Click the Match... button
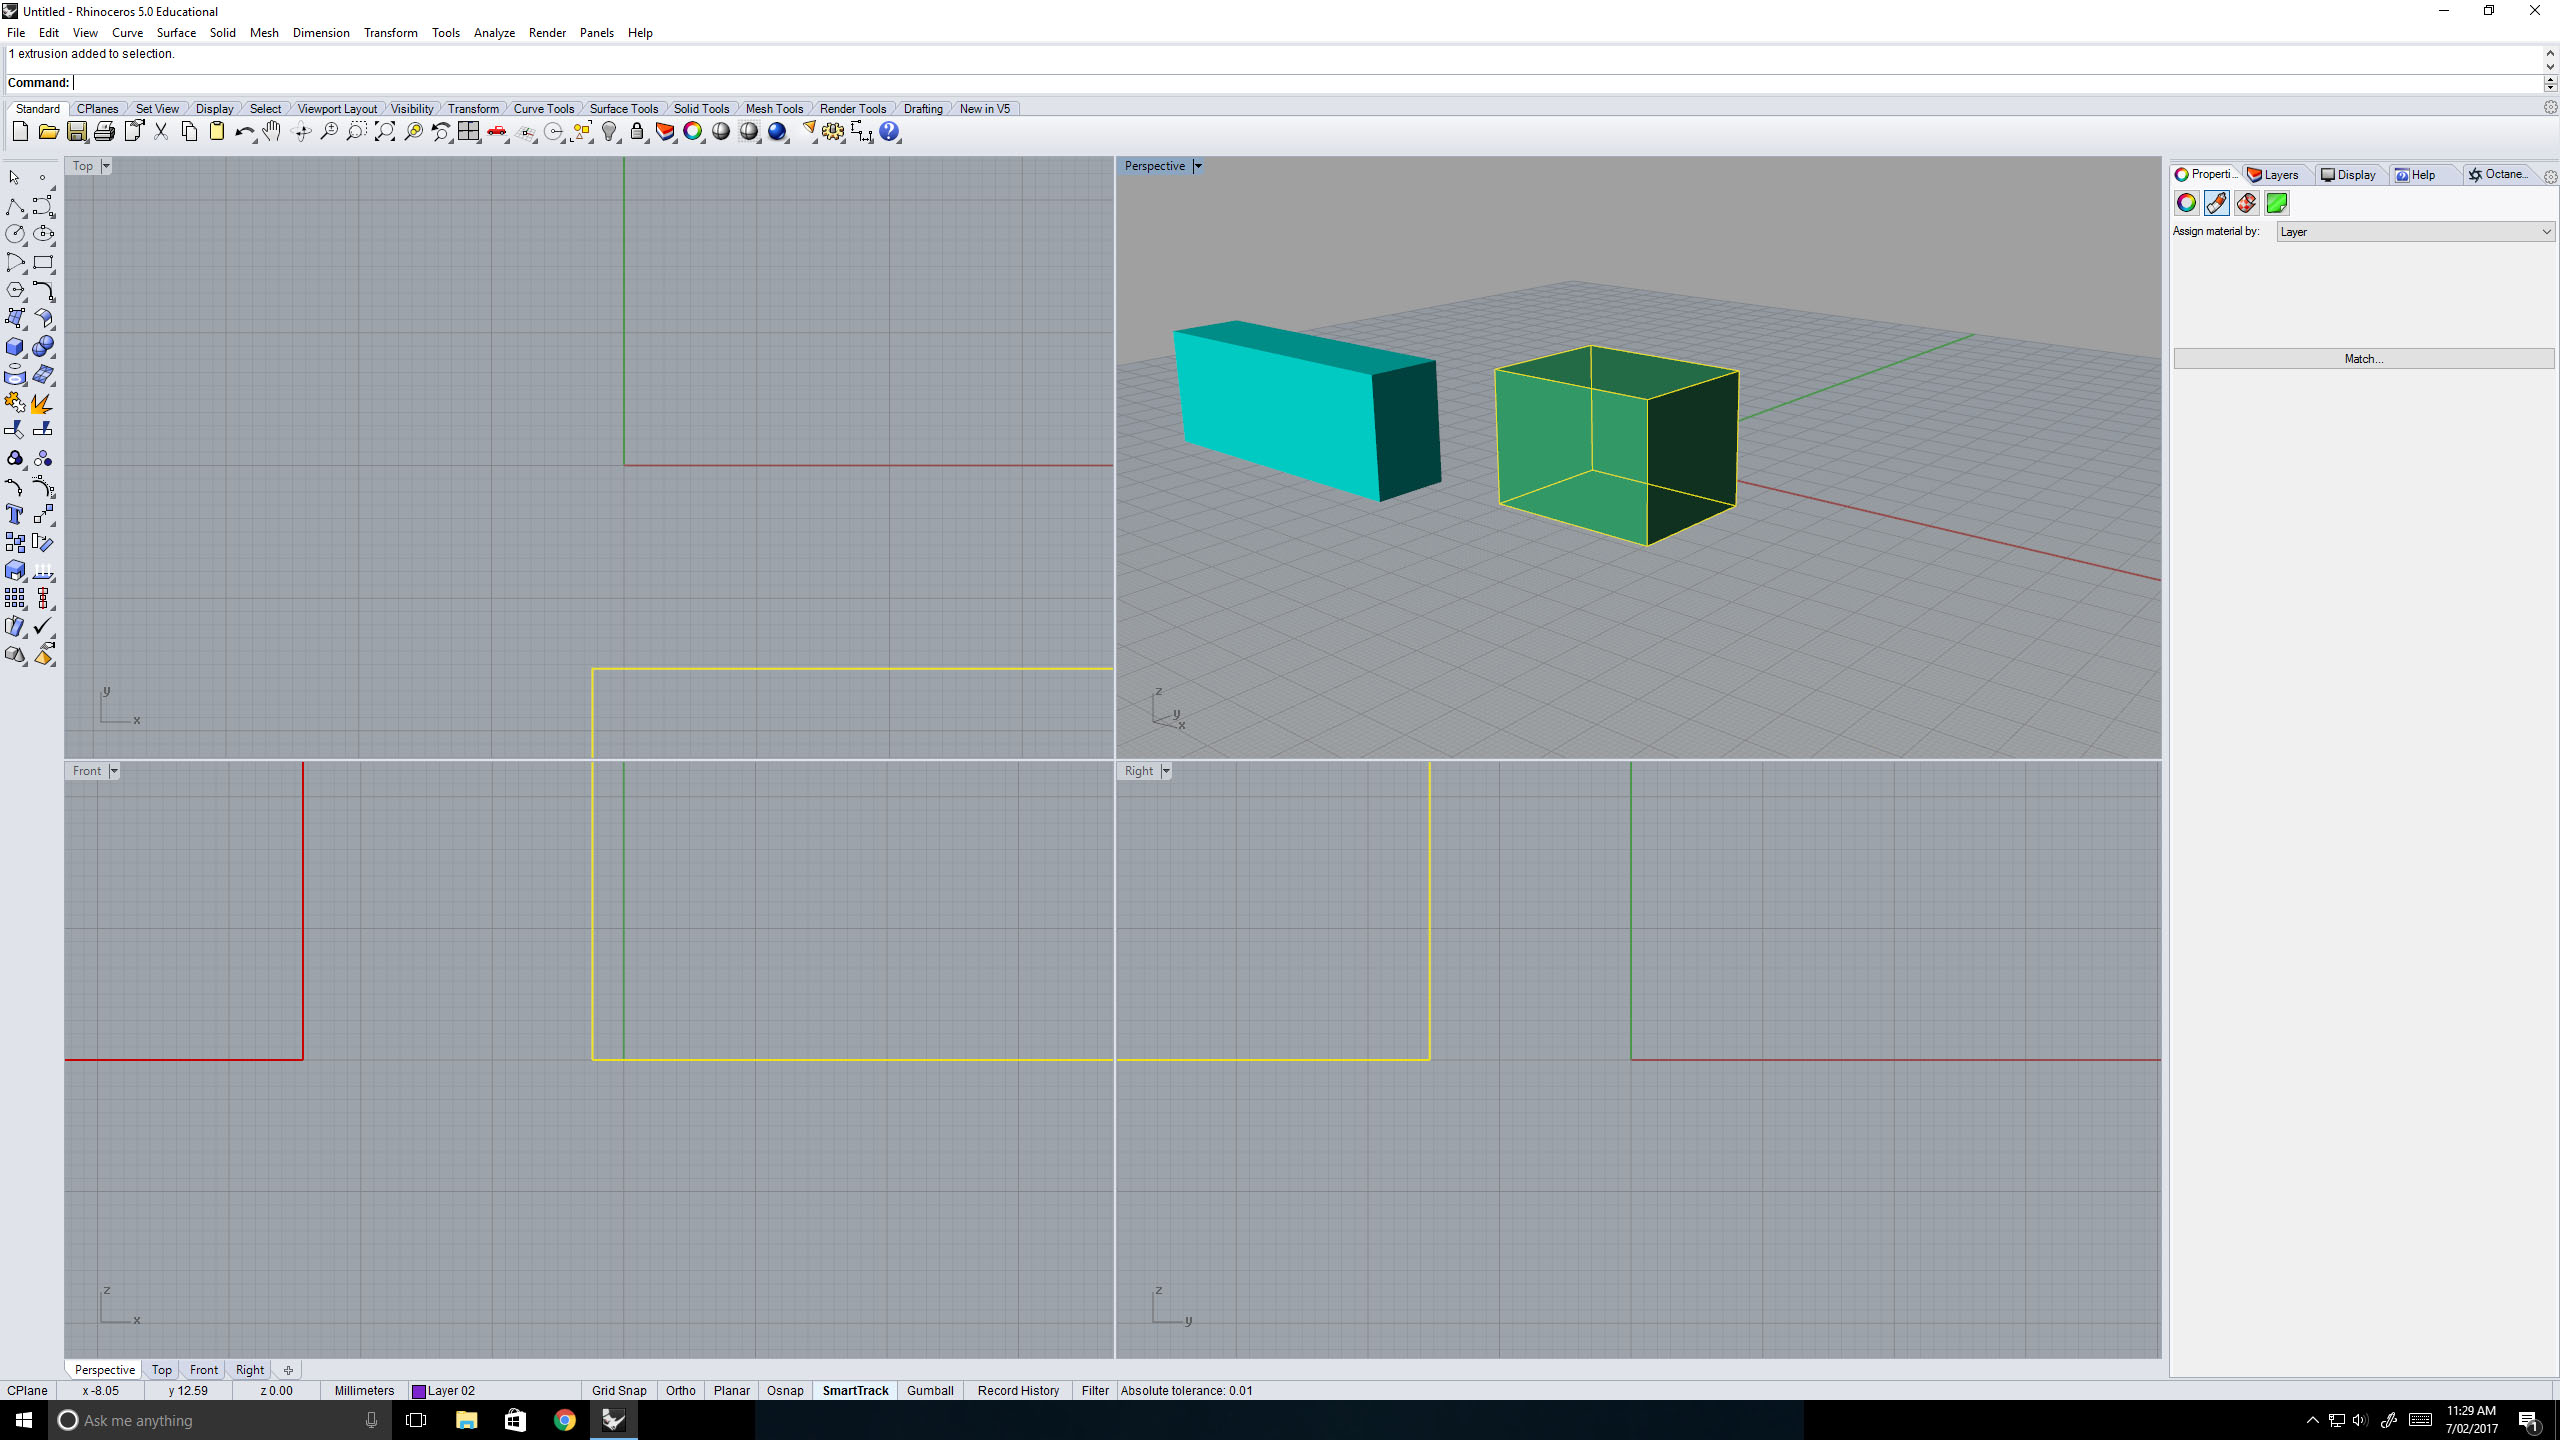The height and width of the screenshot is (1440, 2560). pyautogui.click(x=2363, y=359)
